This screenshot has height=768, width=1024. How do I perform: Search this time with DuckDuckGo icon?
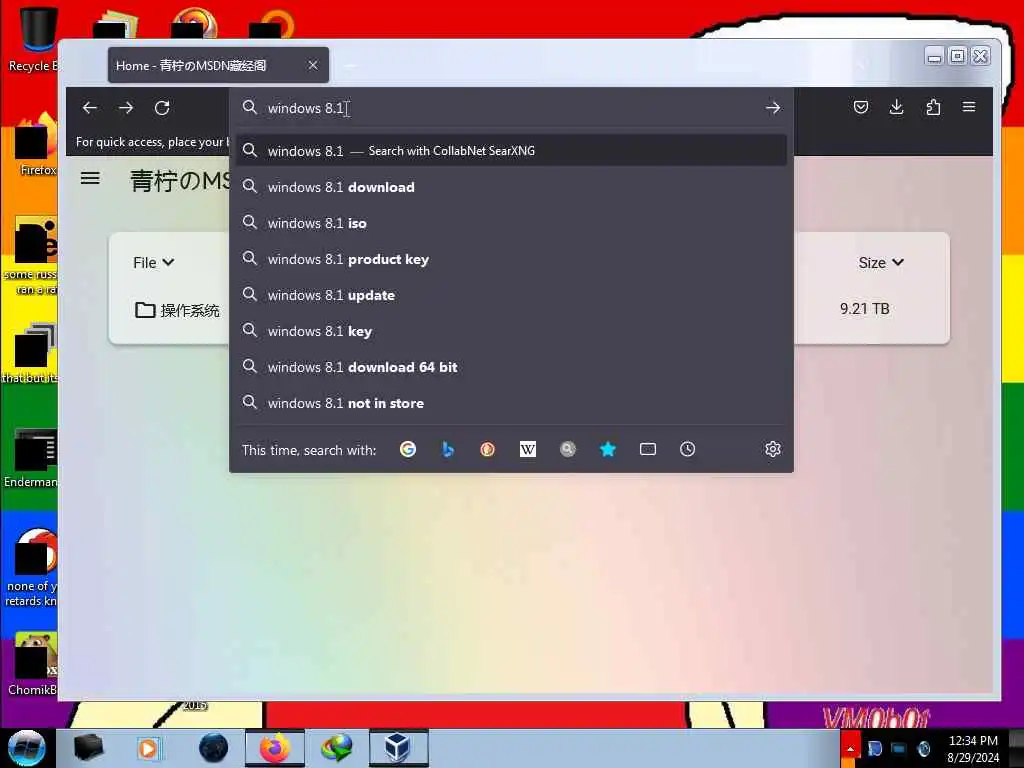487,449
